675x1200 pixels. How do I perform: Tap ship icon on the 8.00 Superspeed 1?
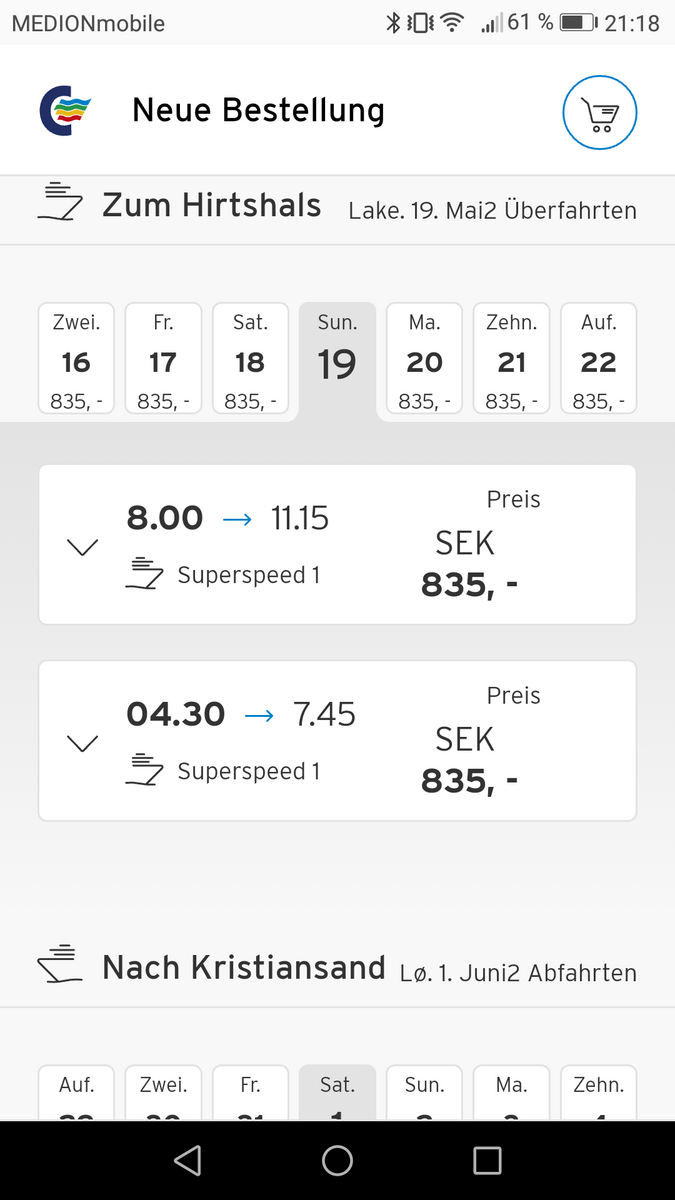(x=145, y=575)
